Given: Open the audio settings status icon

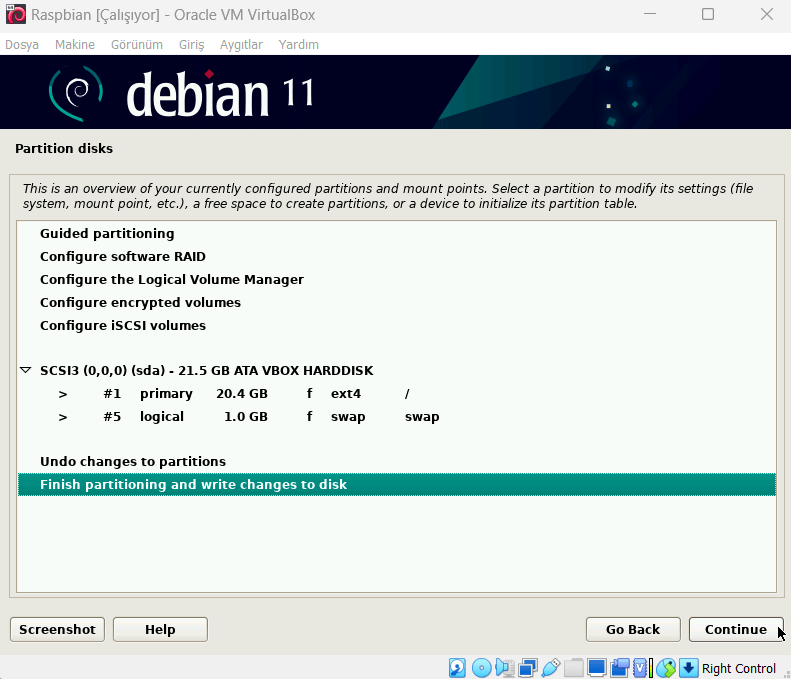Looking at the screenshot, I should (x=504, y=668).
